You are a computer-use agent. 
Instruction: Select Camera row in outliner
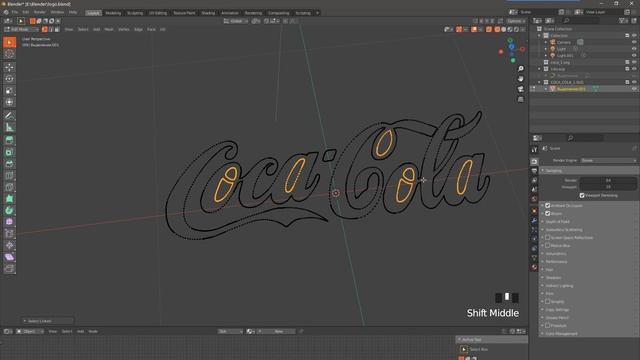(564, 42)
